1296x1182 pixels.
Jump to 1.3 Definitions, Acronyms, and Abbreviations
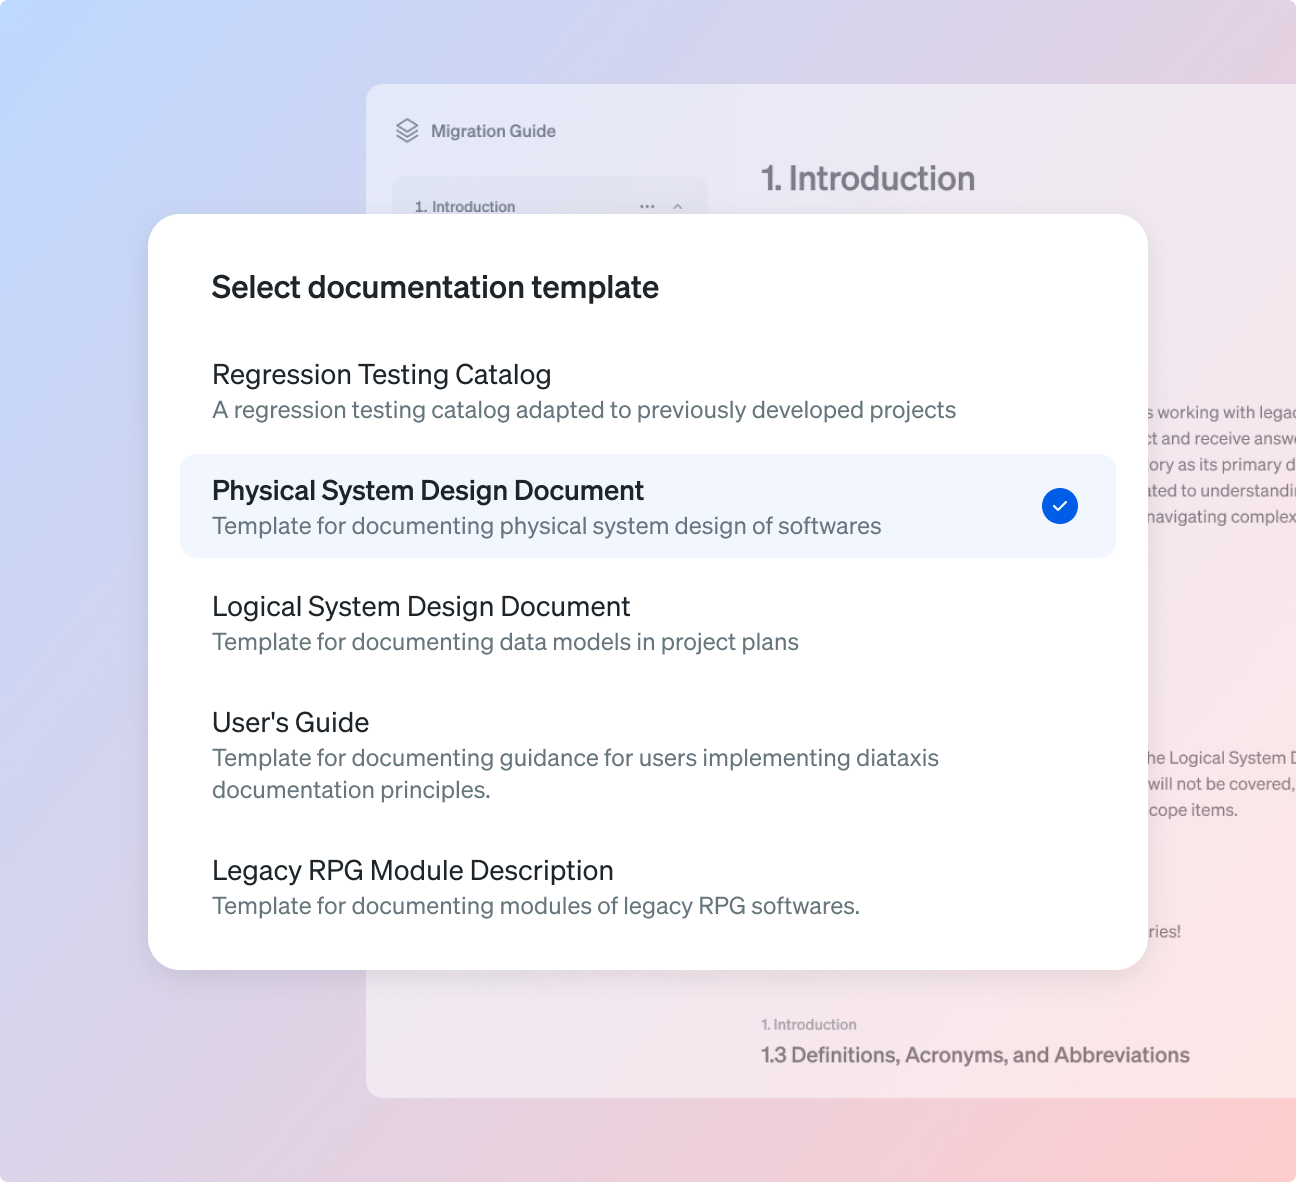(x=974, y=1055)
